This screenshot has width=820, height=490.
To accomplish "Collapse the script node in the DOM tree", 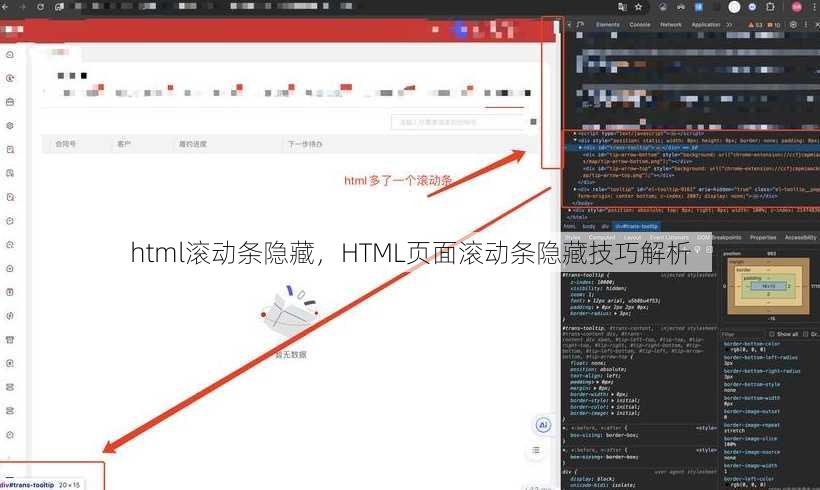I will [575, 134].
